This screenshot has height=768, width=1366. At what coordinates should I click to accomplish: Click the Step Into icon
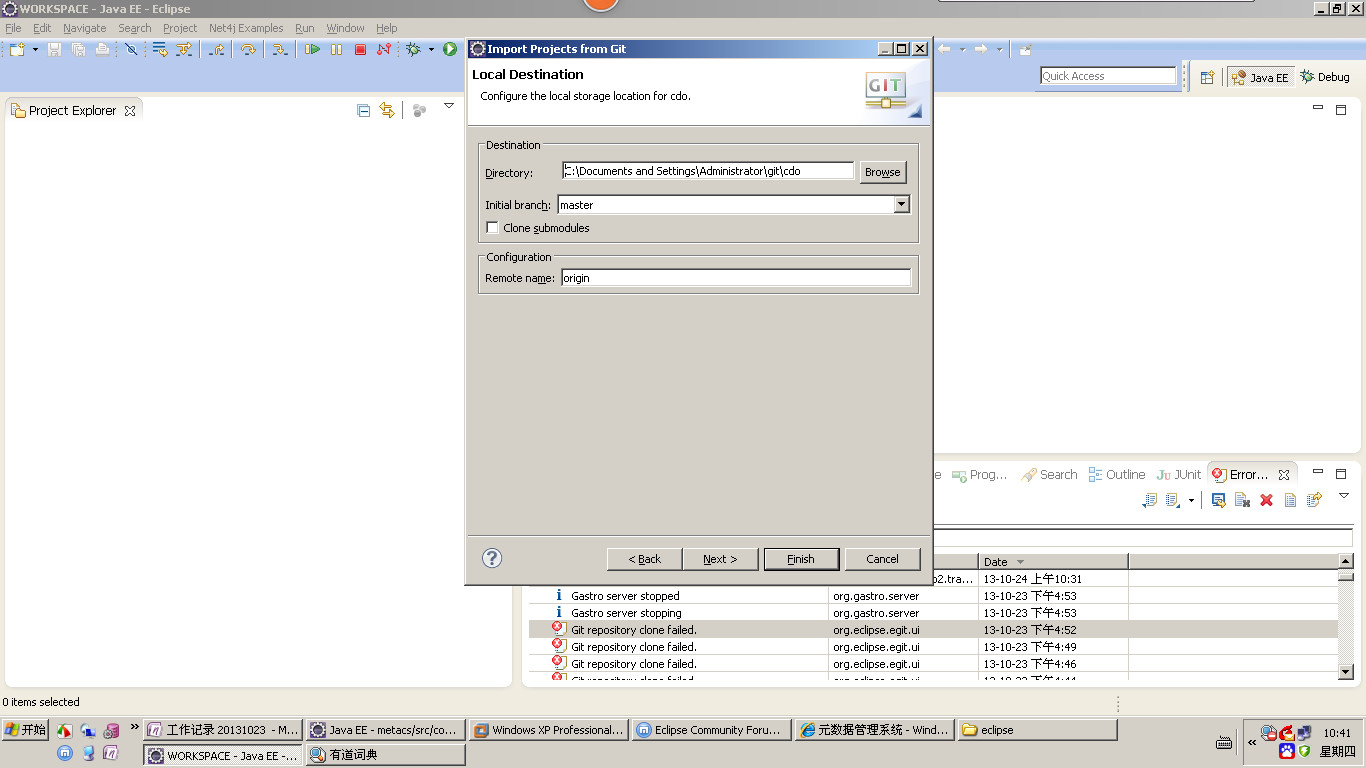tap(280, 49)
